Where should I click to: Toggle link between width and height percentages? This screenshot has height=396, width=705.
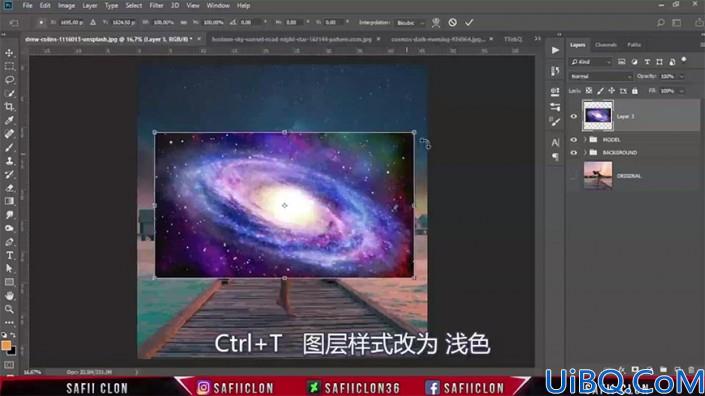coord(183,22)
